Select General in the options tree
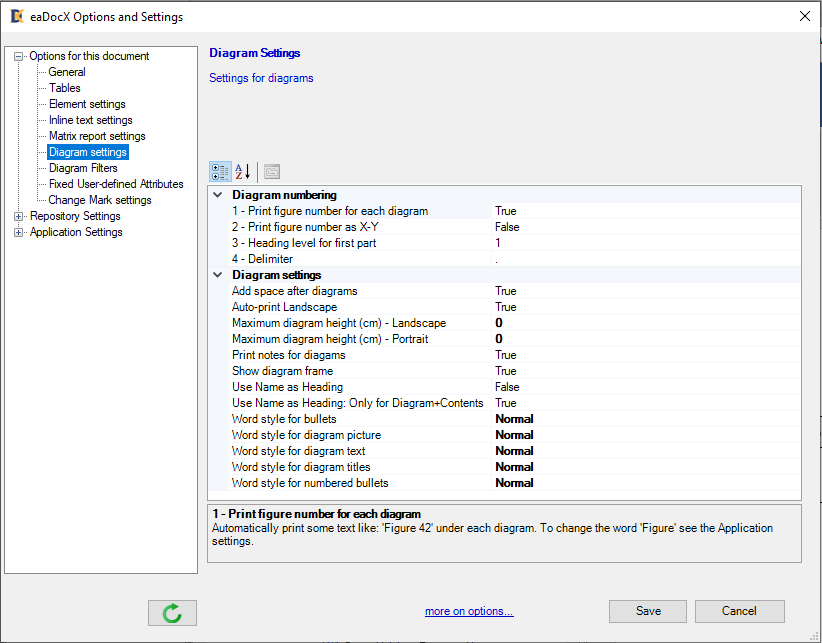The image size is (822, 643). coord(67,72)
